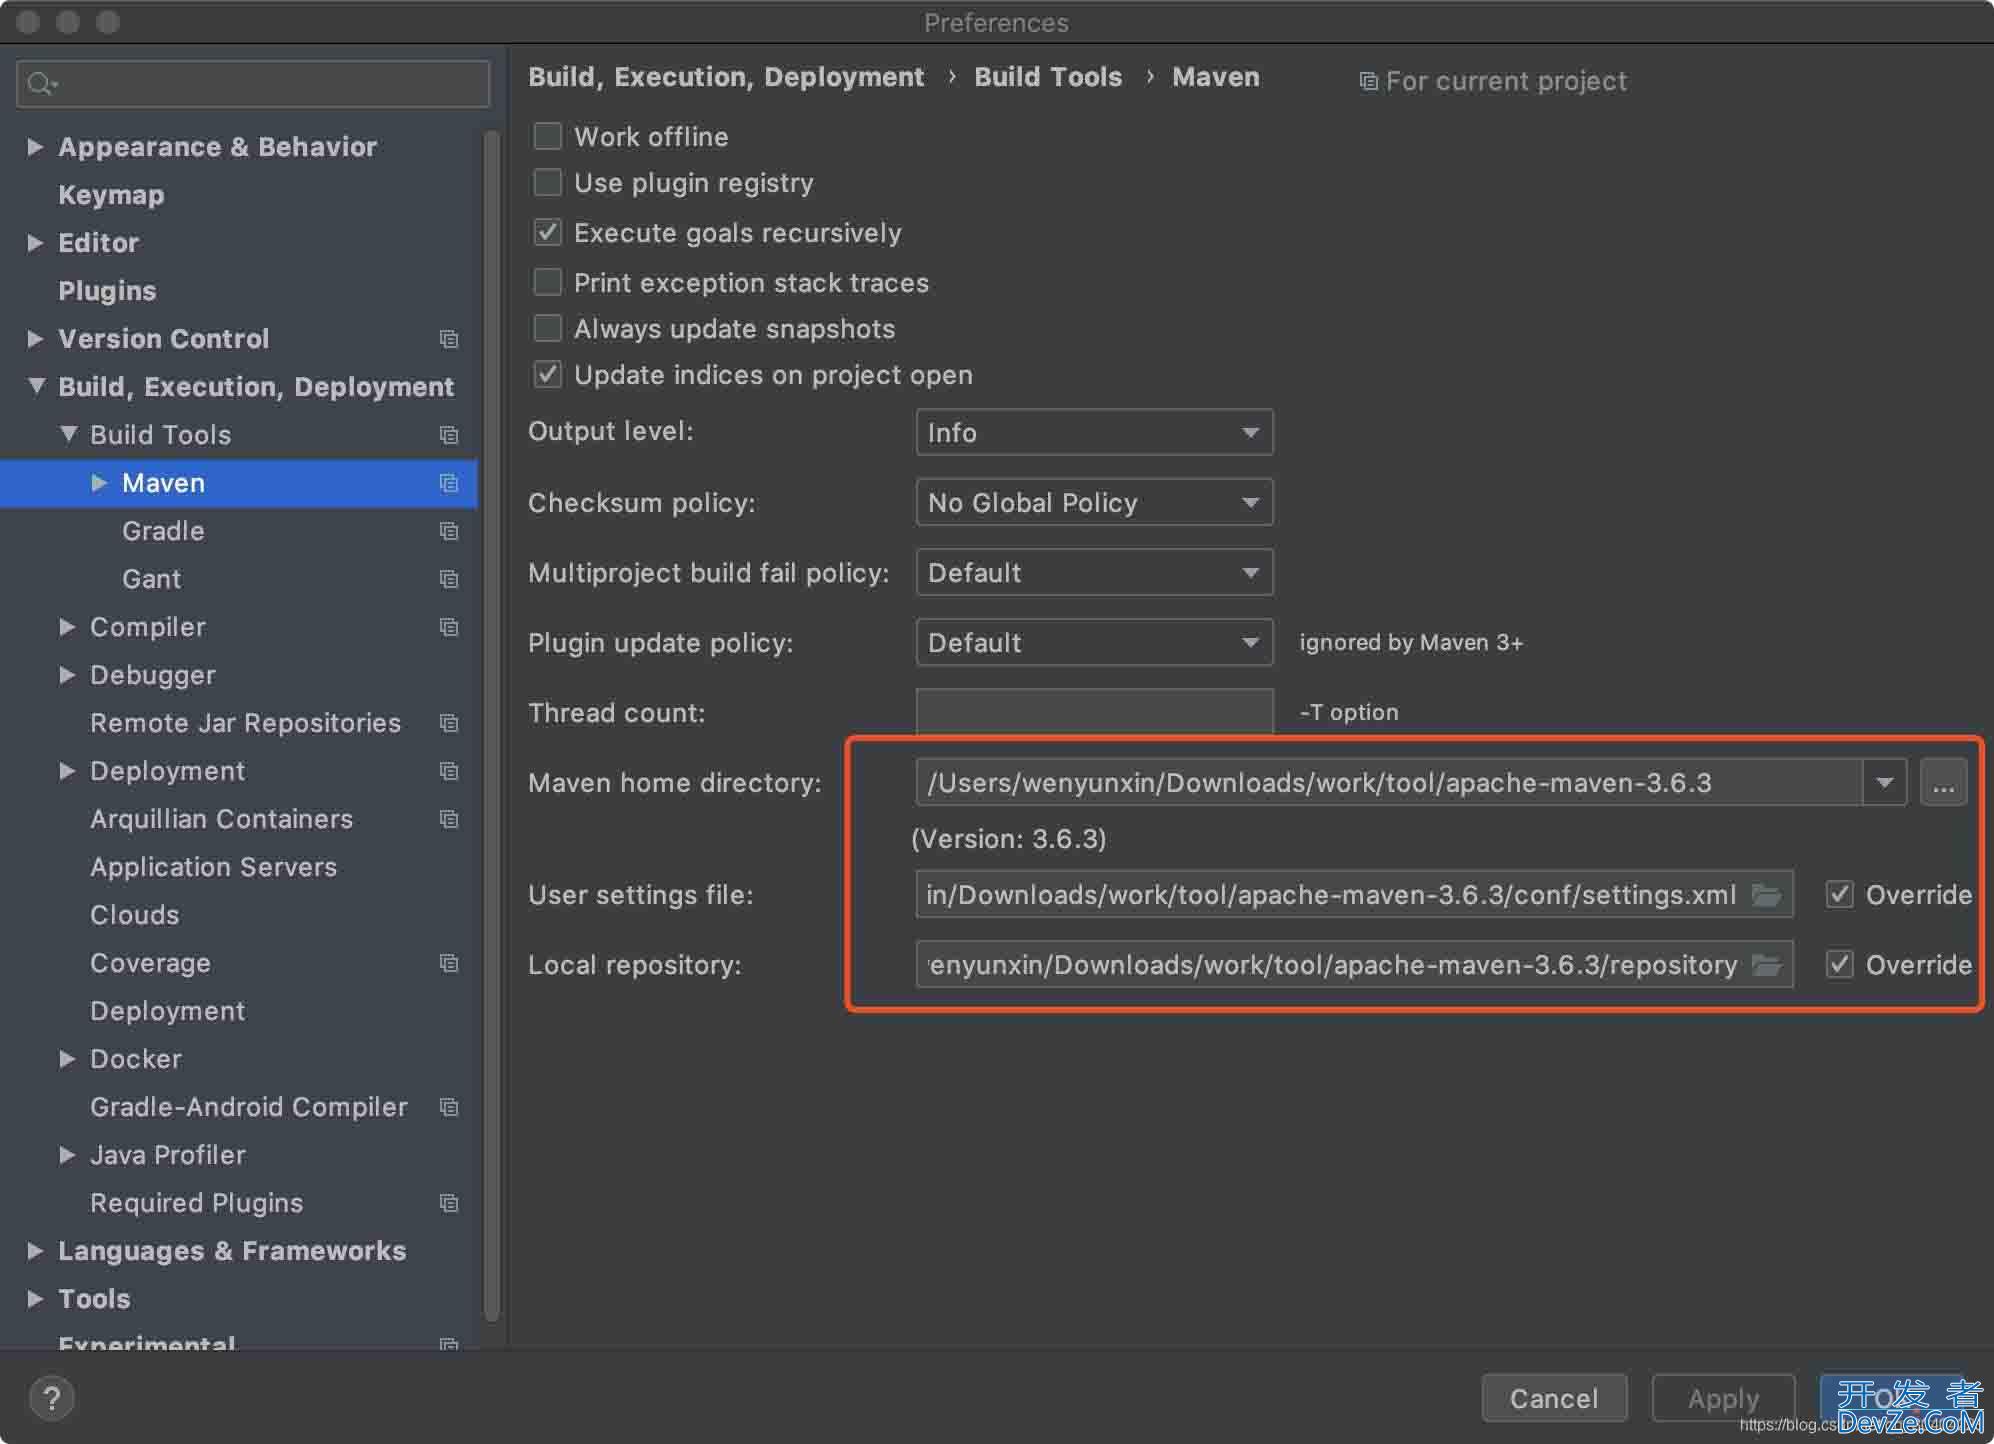
Task: Browse Maven home with the ellipsis button
Action: pos(1943,782)
